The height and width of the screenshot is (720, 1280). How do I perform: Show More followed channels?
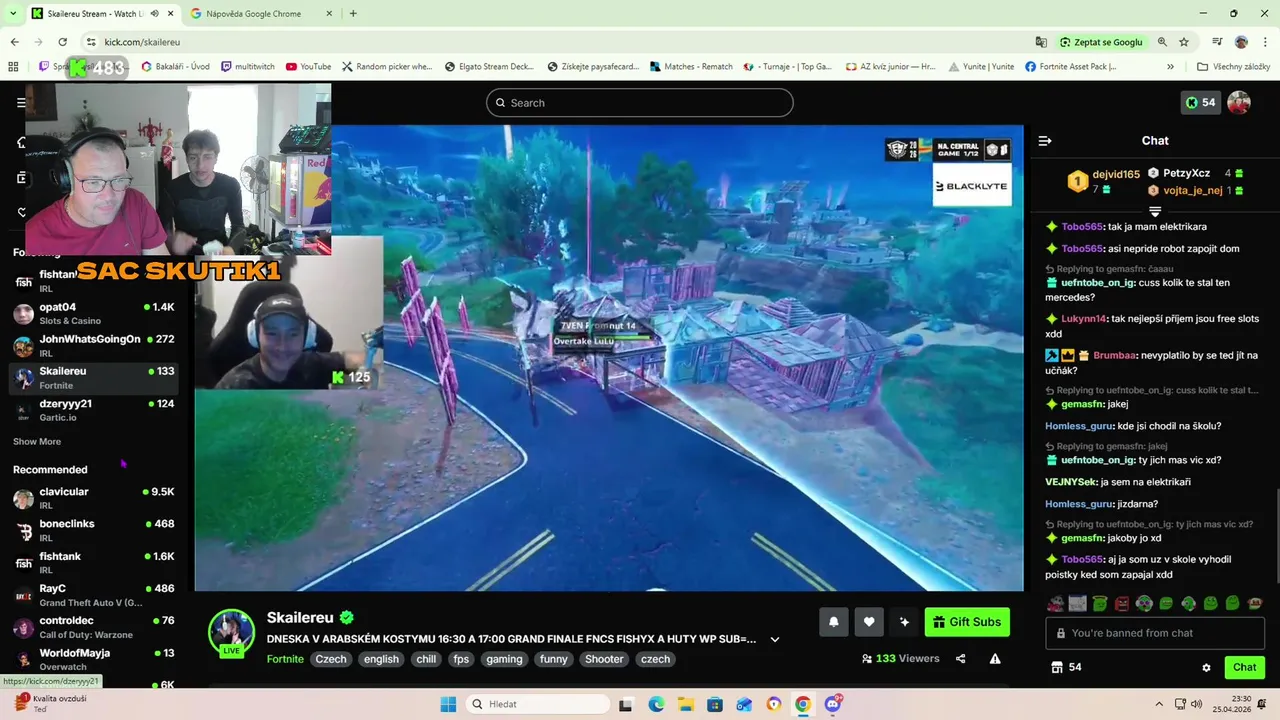pyautogui.click(x=37, y=442)
